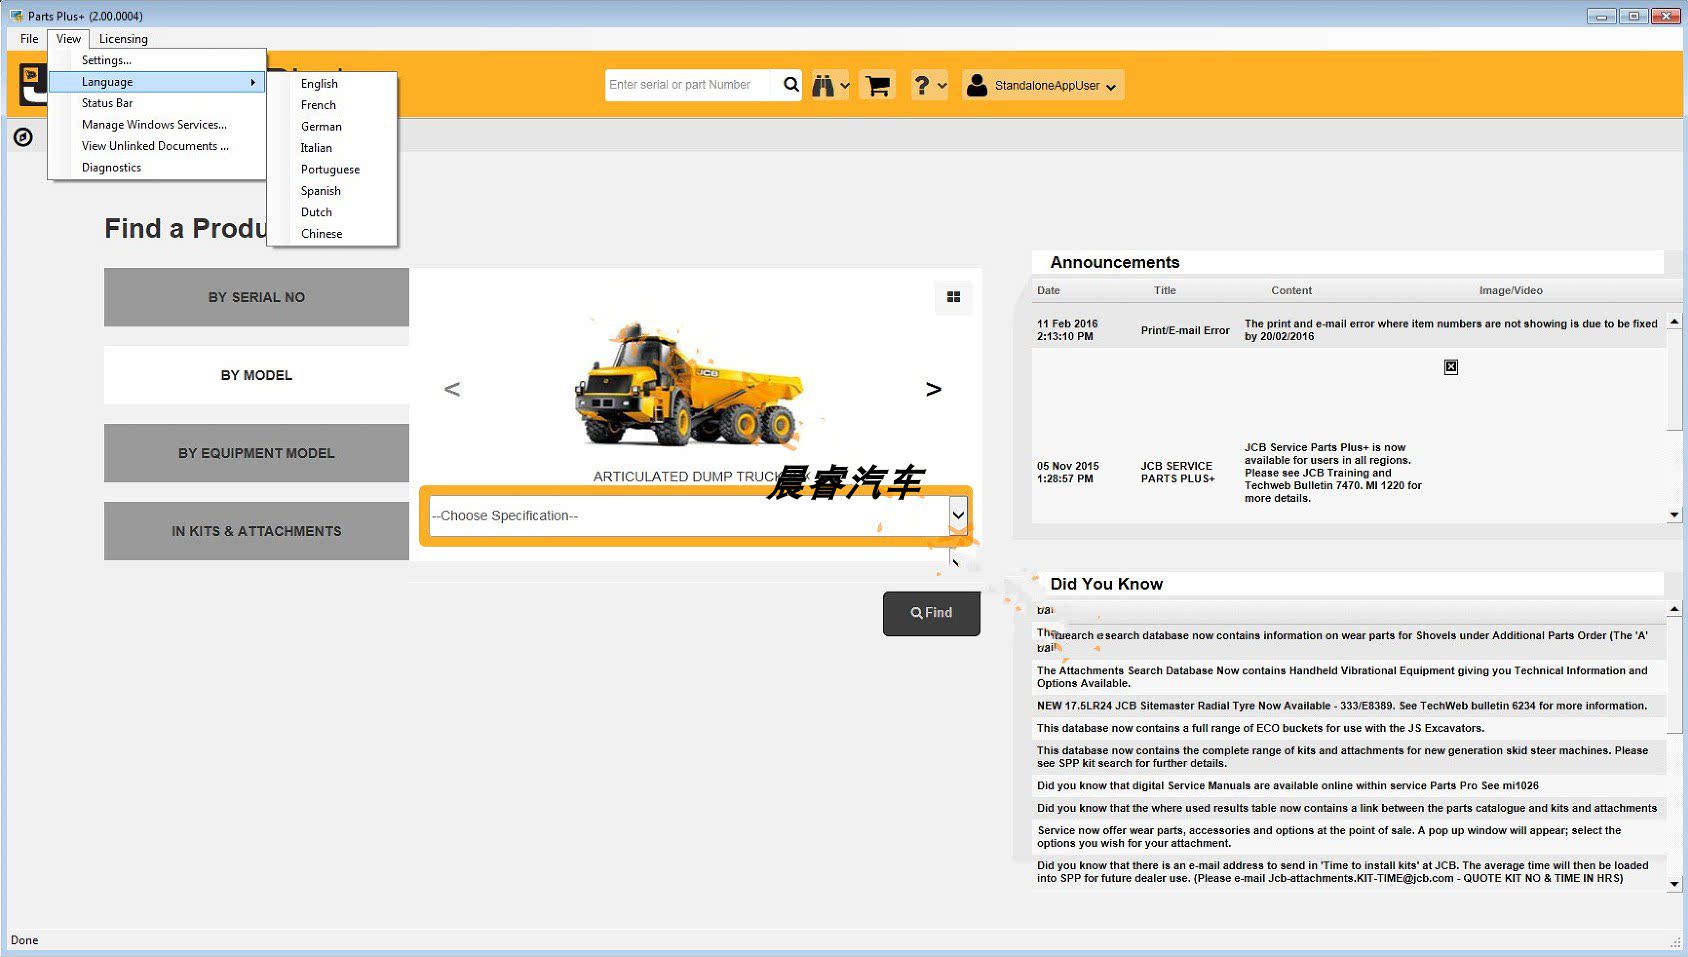Select the JCB SERVICE PARTS PLUS+ announcement title
1688x957 pixels.
(1177, 473)
